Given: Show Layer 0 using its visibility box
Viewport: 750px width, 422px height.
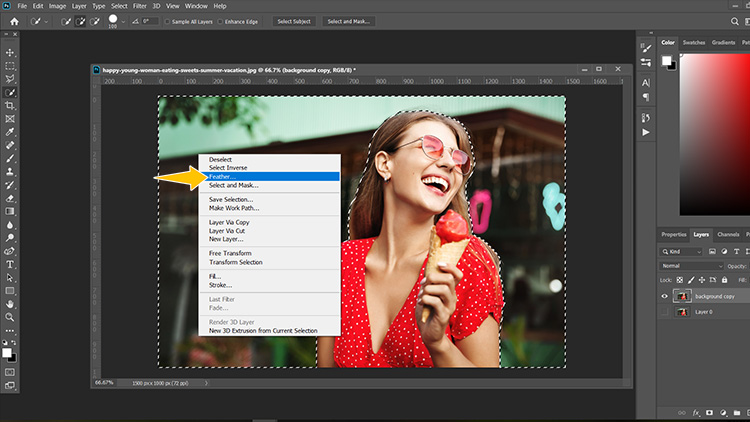Looking at the screenshot, I should click(x=664, y=312).
